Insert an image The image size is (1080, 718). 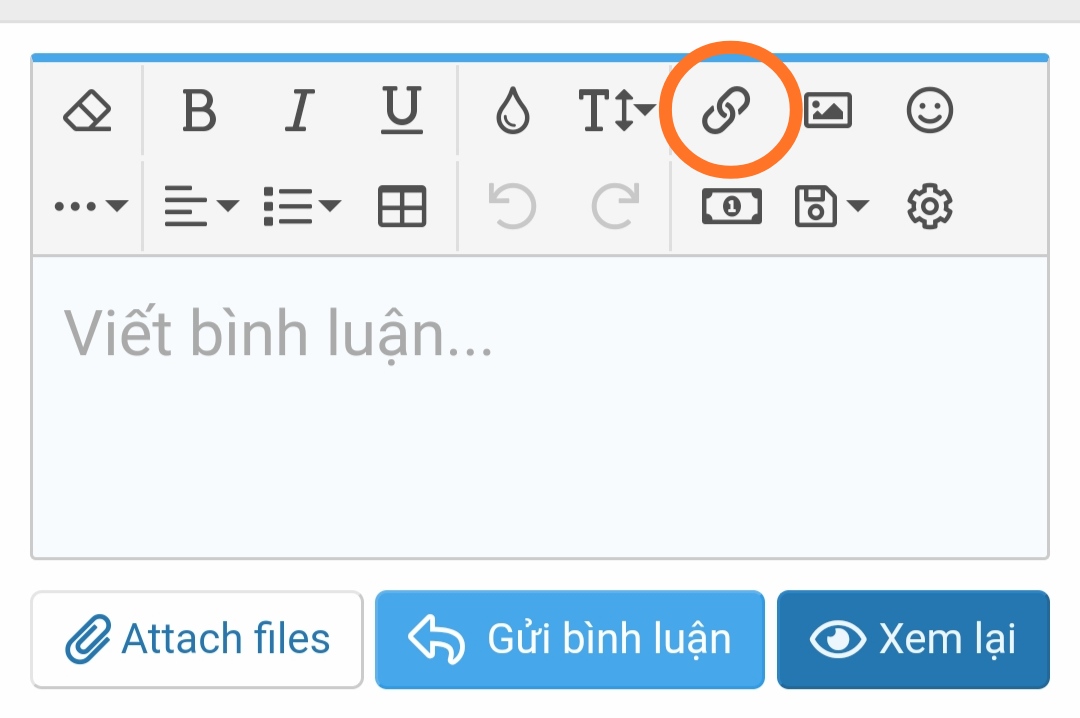point(828,110)
